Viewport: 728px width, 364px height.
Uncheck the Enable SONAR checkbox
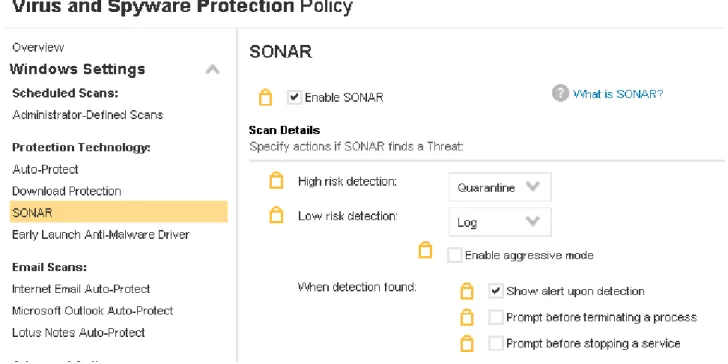tap(294, 98)
